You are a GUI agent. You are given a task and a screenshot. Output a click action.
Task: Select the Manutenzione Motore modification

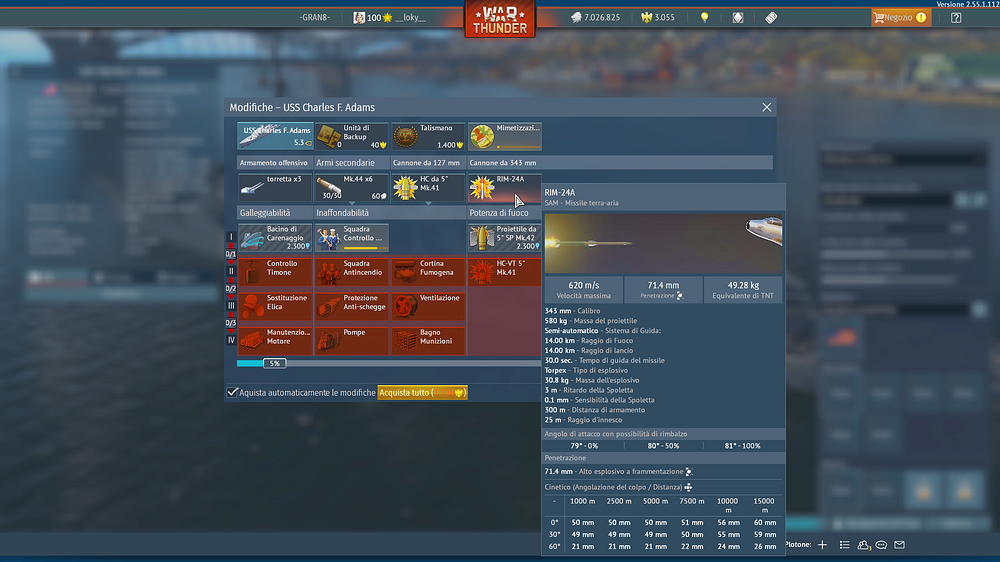point(275,341)
